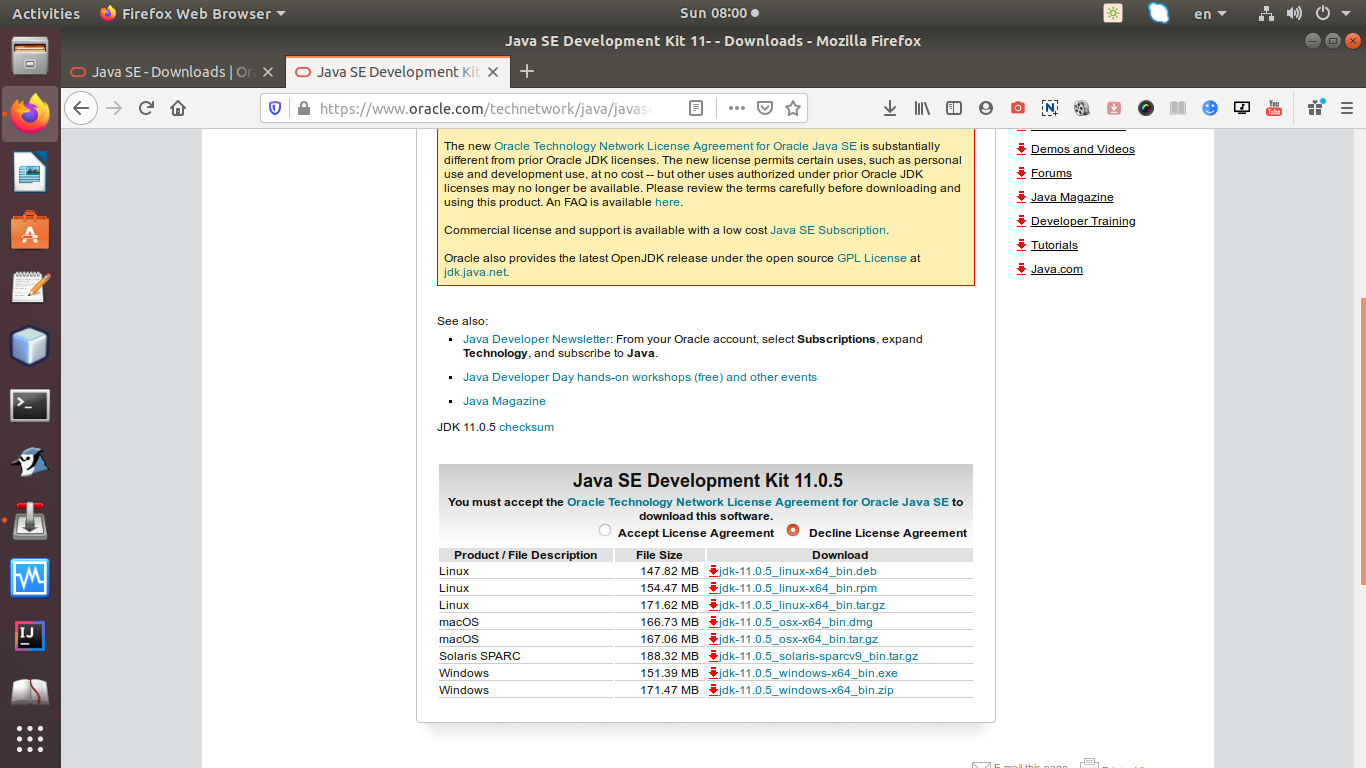Show applications grid in dock
Screen dimensions: 1366x768
click(30, 739)
